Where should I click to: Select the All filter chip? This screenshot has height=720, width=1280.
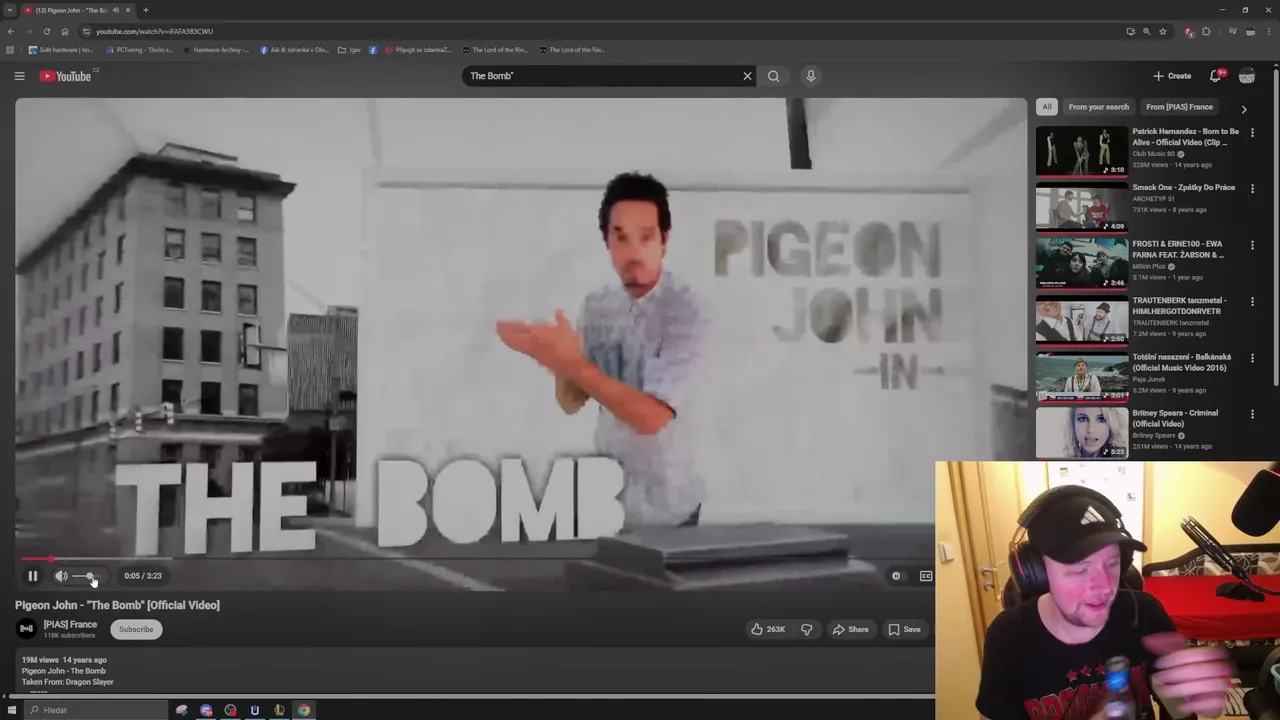coord(1046,107)
